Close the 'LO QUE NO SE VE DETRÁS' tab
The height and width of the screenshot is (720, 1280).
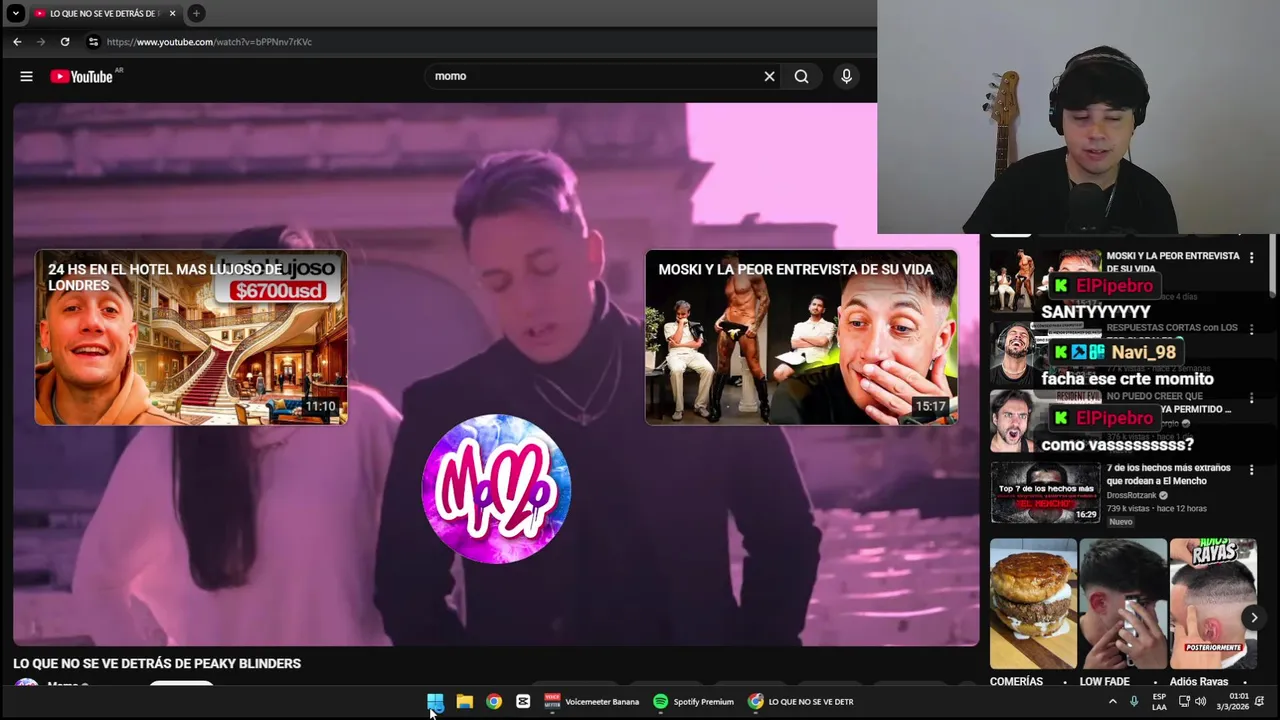[x=172, y=13]
